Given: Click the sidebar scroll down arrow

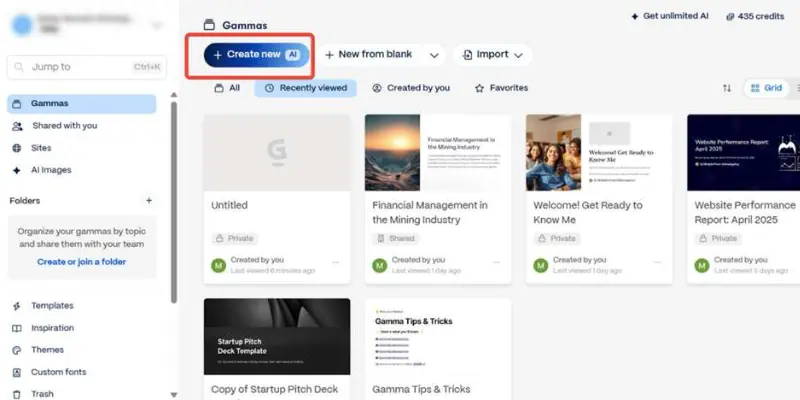Looking at the screenshot, I should point(174,394).
